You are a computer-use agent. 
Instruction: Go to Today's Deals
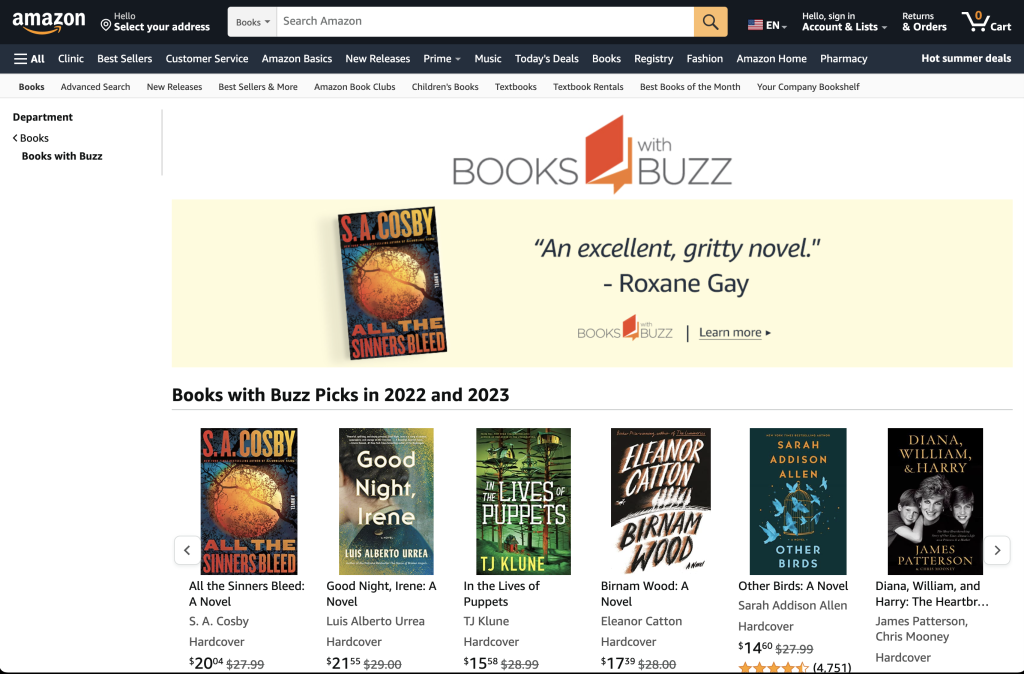point(547,59)
